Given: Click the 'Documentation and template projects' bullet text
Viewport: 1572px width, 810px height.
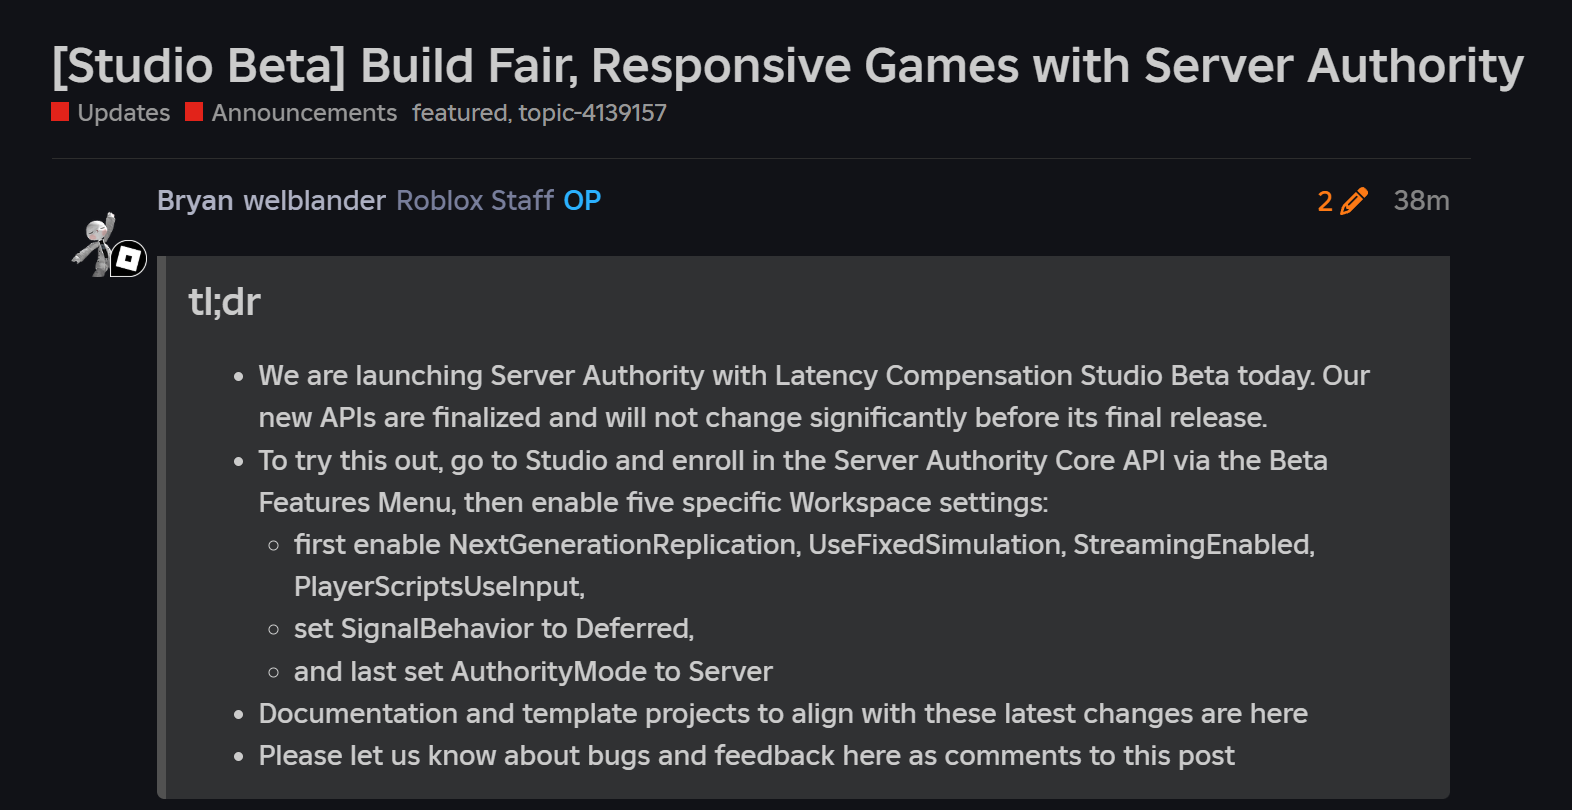Looking at the screenshot, I should pyautogui.click(x=783, y=713).
